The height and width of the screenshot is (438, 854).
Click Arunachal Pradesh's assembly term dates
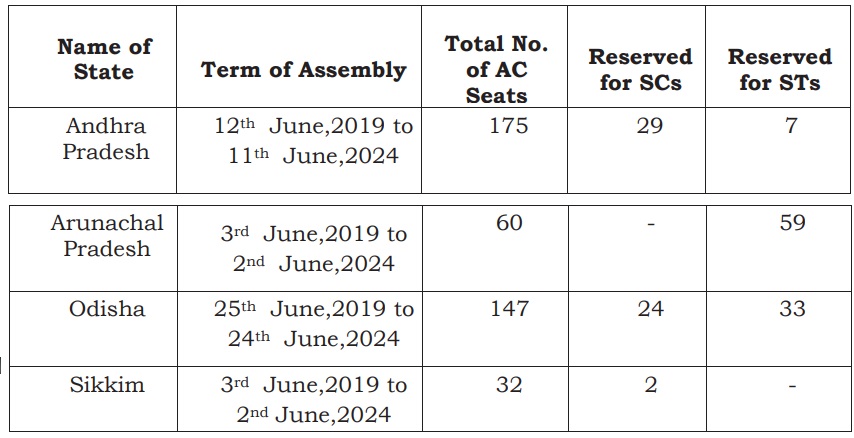click(313, 249)
